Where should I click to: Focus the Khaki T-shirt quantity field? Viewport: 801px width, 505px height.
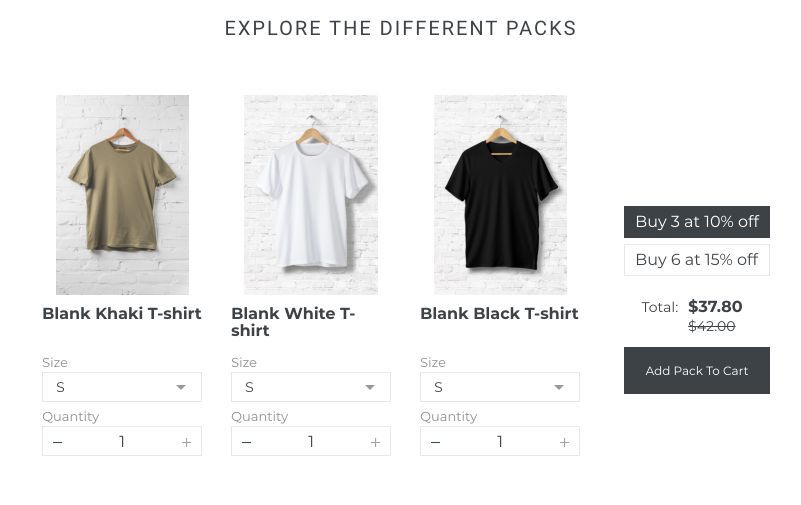(x=122, y=442)
